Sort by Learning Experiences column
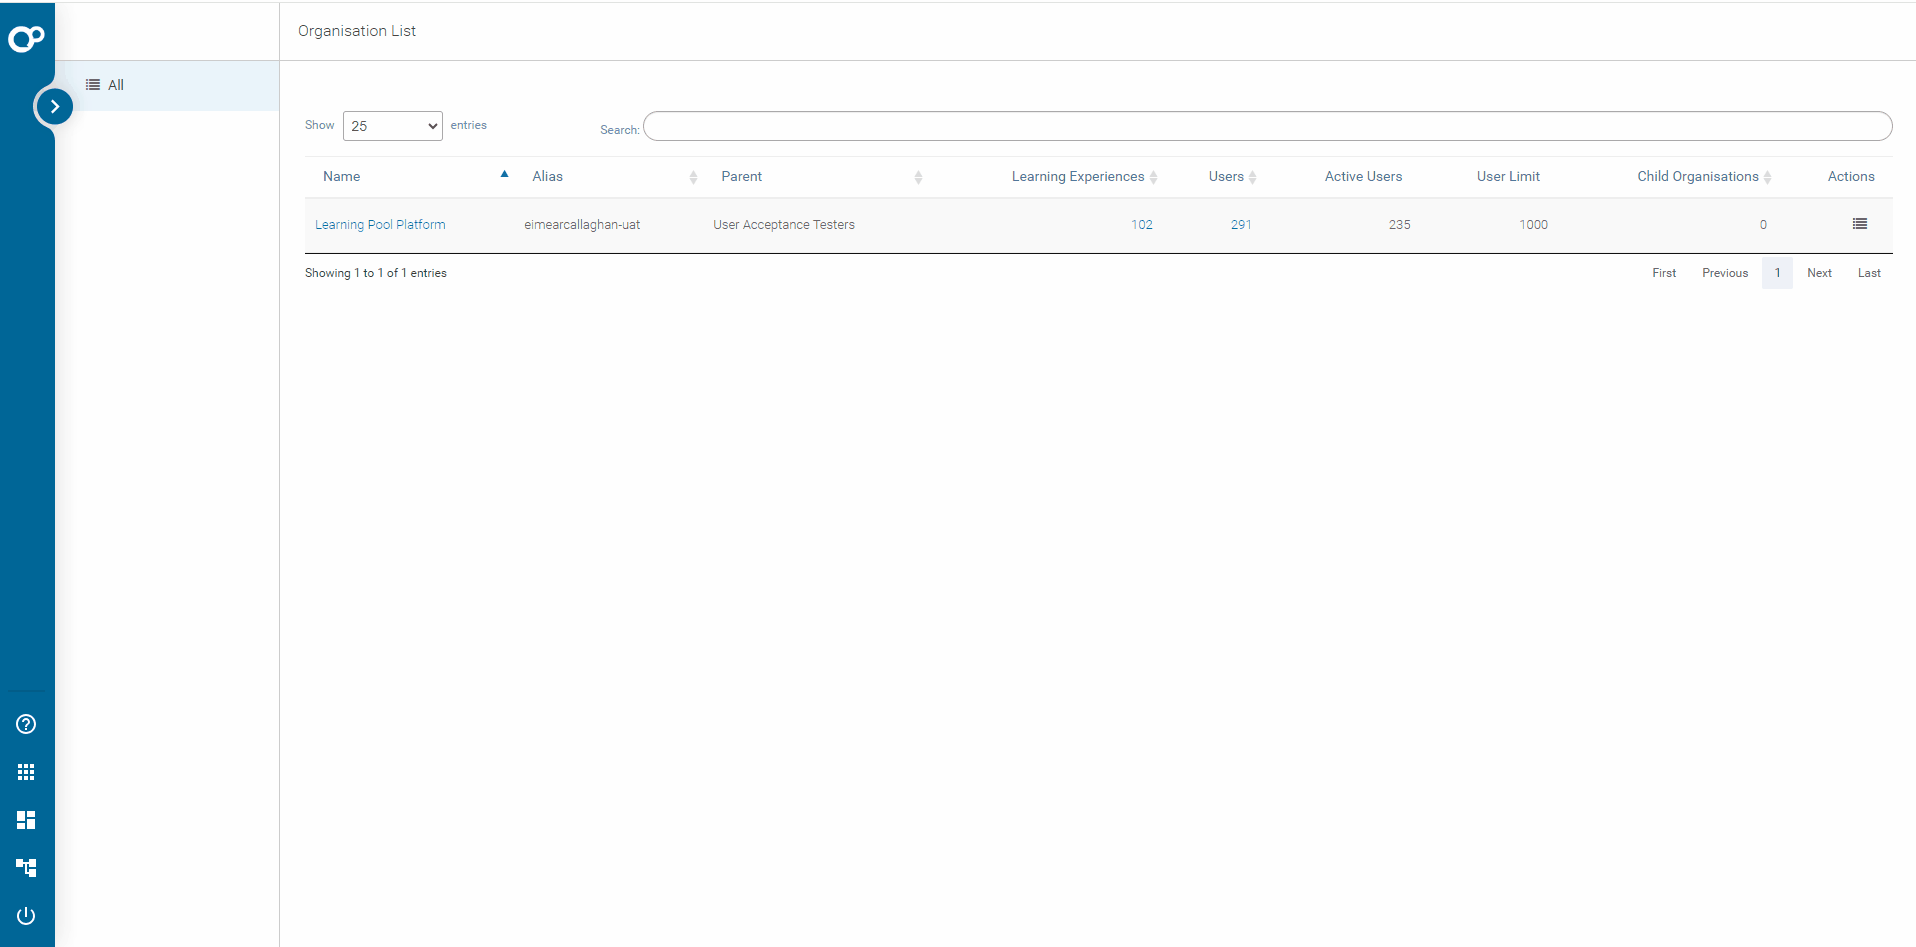The height and width of the screenshot is (947, 1916). [x=1078, y=176]
